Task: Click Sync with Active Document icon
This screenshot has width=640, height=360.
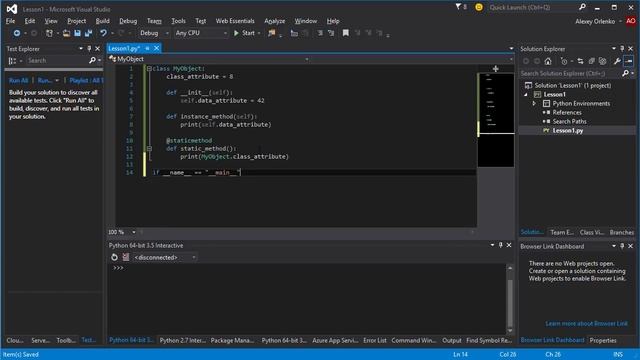Action: [x=580, y=61]
